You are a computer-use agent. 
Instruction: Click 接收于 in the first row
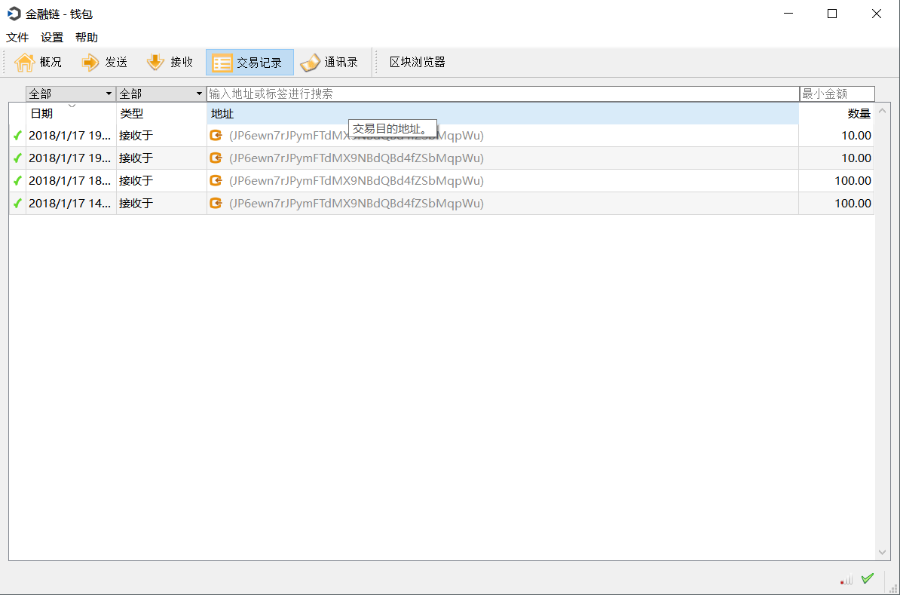point(136,135)
